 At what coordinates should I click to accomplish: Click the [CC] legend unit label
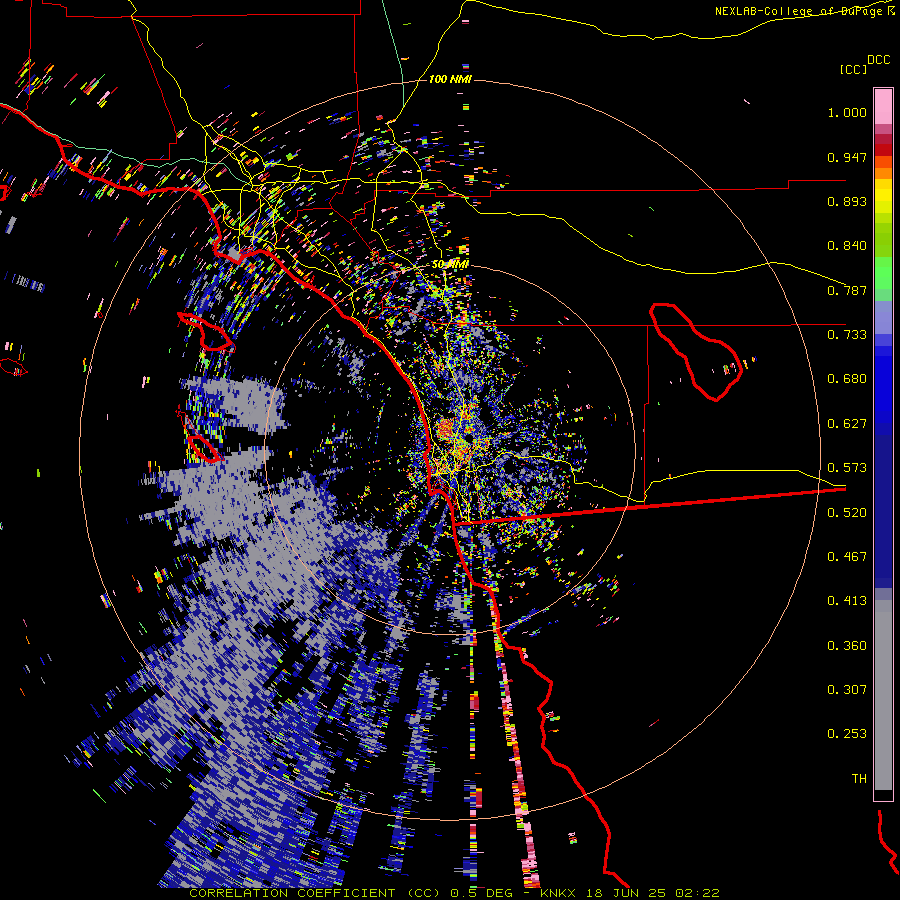(853, 69)
